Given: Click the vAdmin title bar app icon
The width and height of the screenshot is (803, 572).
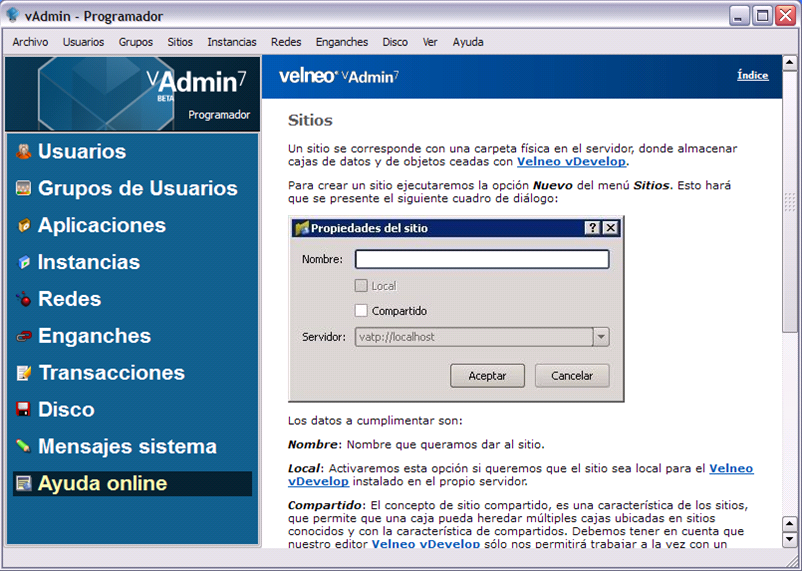Looking at the screenshot, I should click(12, 15).
